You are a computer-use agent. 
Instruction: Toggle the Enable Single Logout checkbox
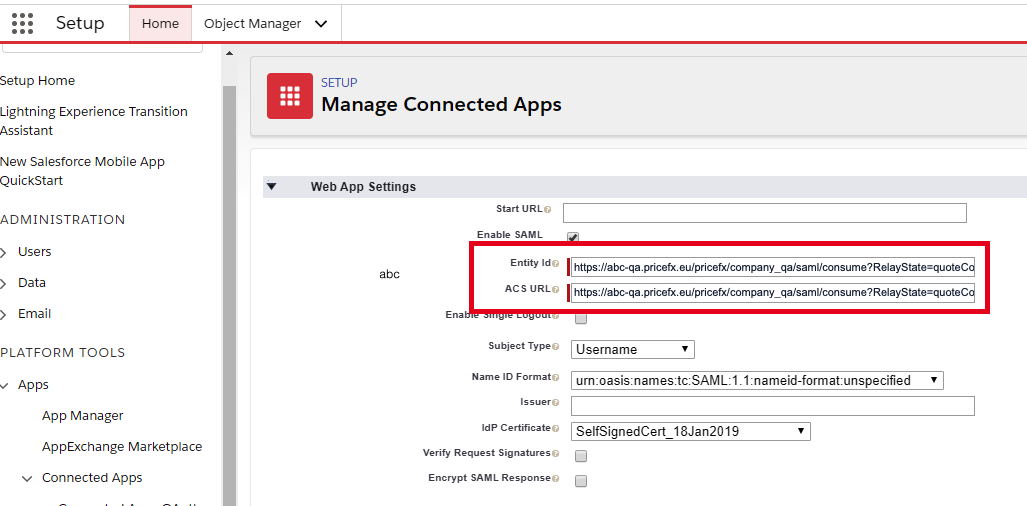[x=581, y=319]
